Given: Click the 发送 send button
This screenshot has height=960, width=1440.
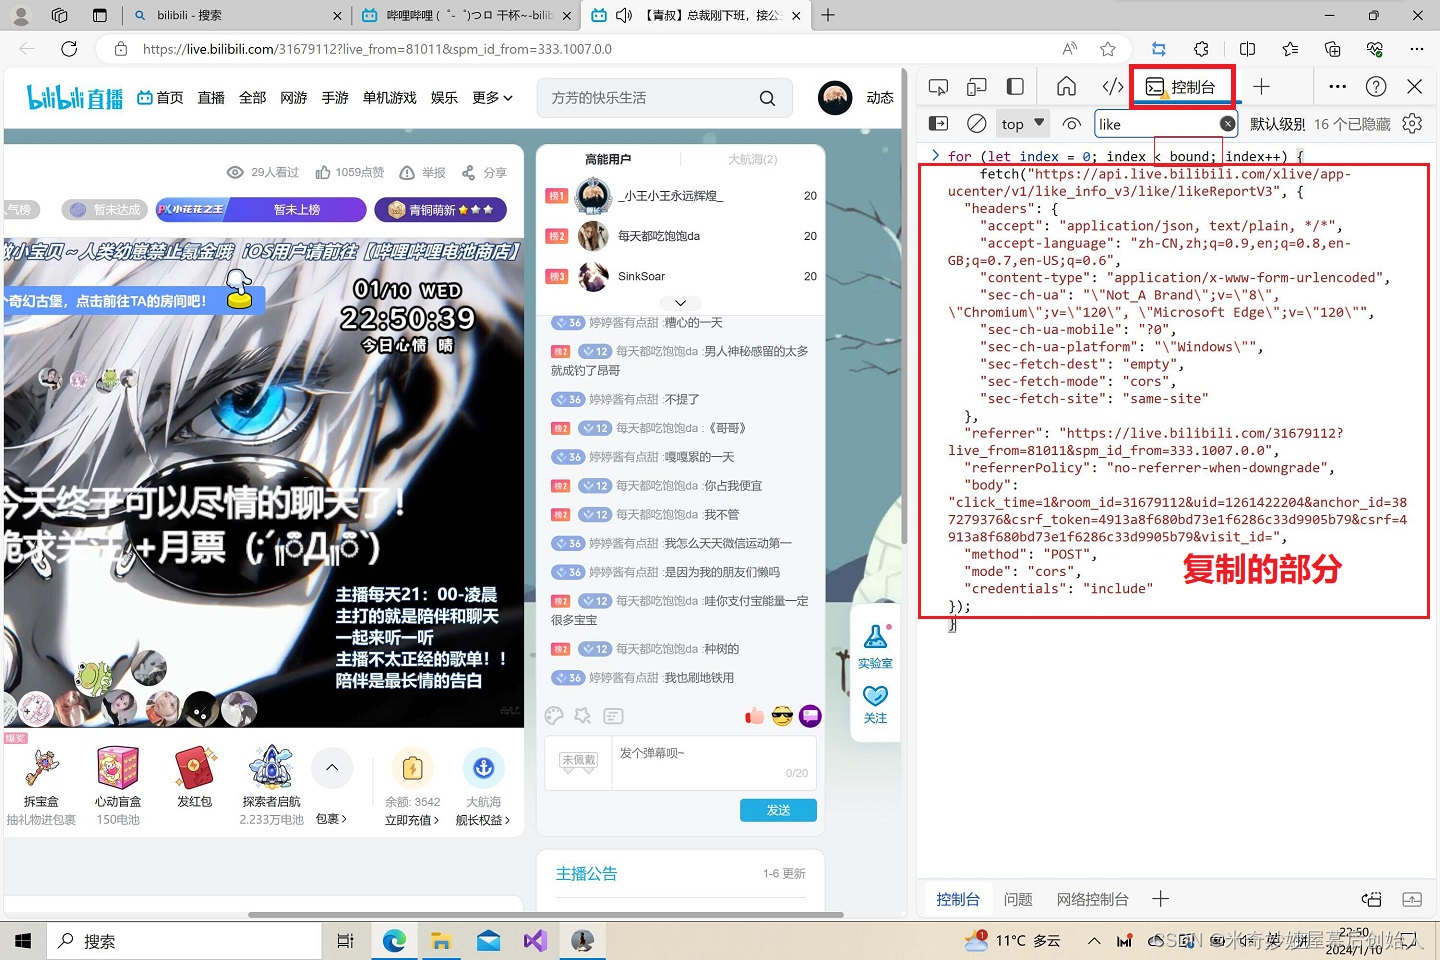Looking at the screenshot, I should coord(778,810).
